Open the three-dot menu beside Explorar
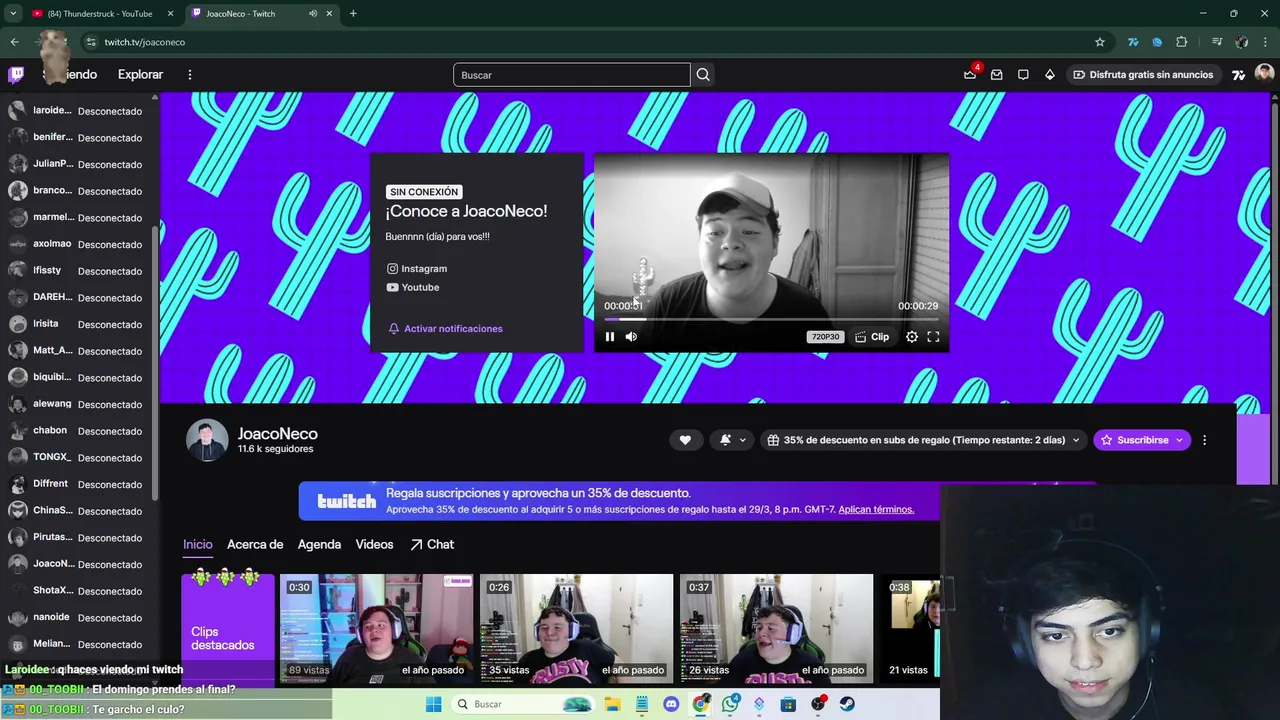 [190, 75]
